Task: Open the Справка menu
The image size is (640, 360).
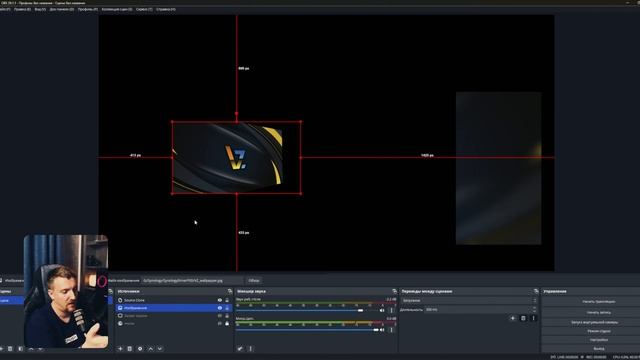Action: [166, 9]
